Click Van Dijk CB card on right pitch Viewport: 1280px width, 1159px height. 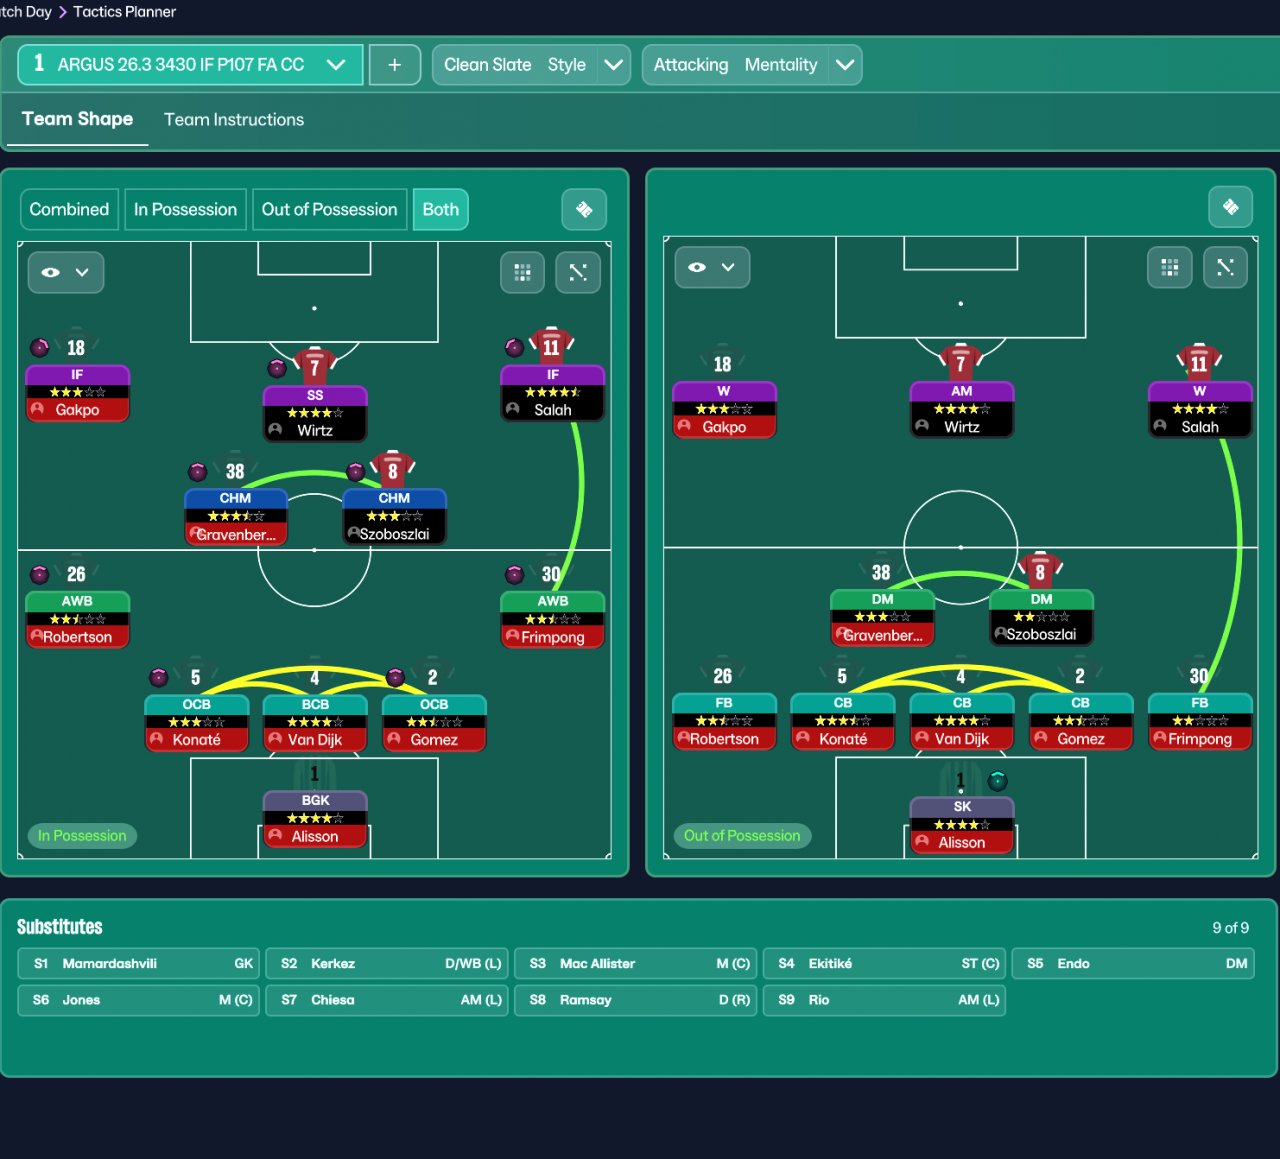(962, 722)
